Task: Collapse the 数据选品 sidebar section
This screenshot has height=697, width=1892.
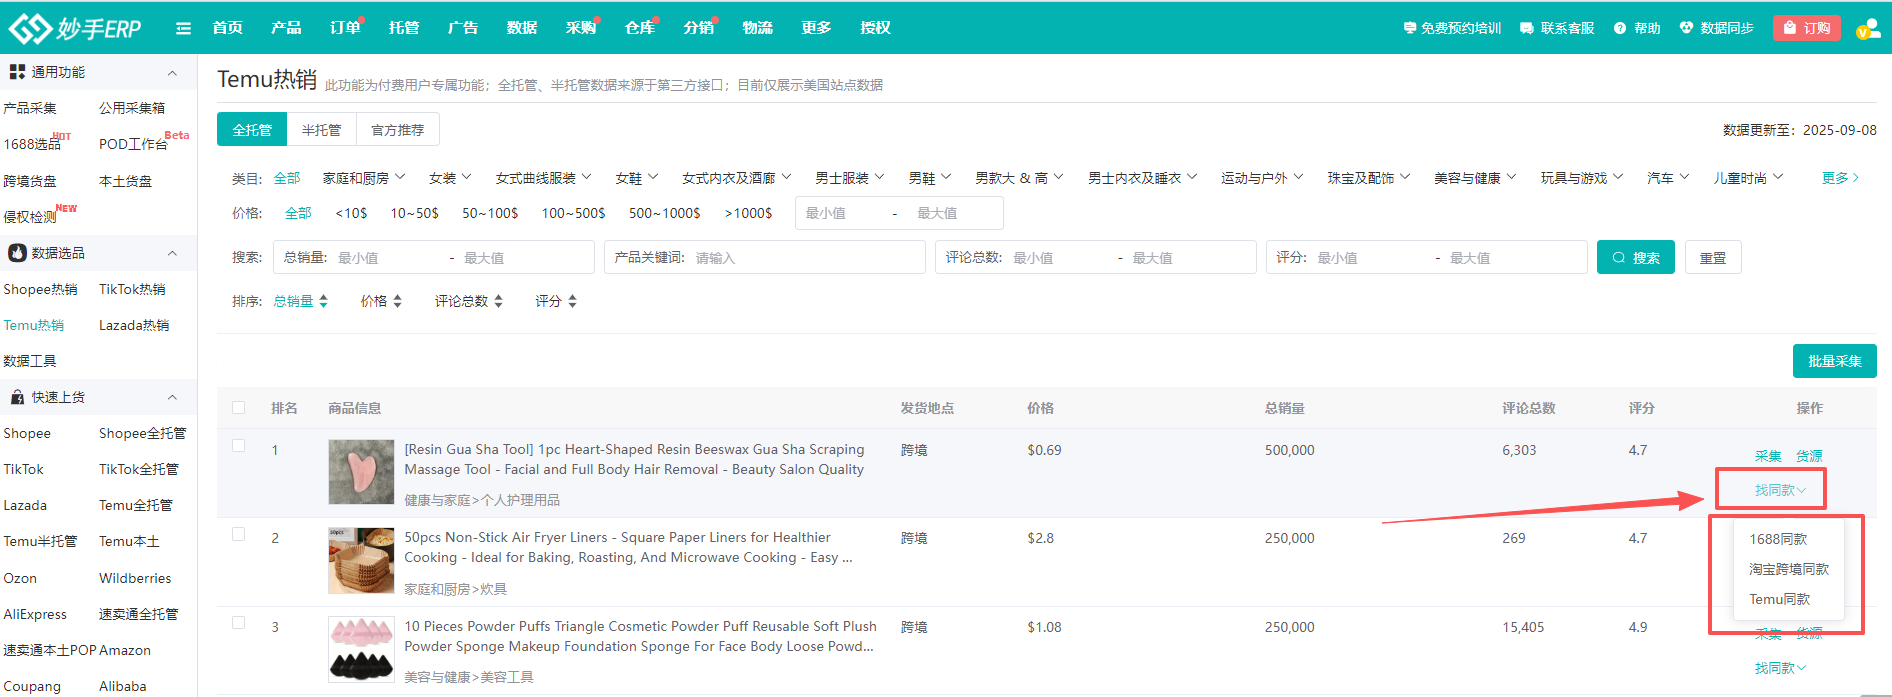Action: 172,253
